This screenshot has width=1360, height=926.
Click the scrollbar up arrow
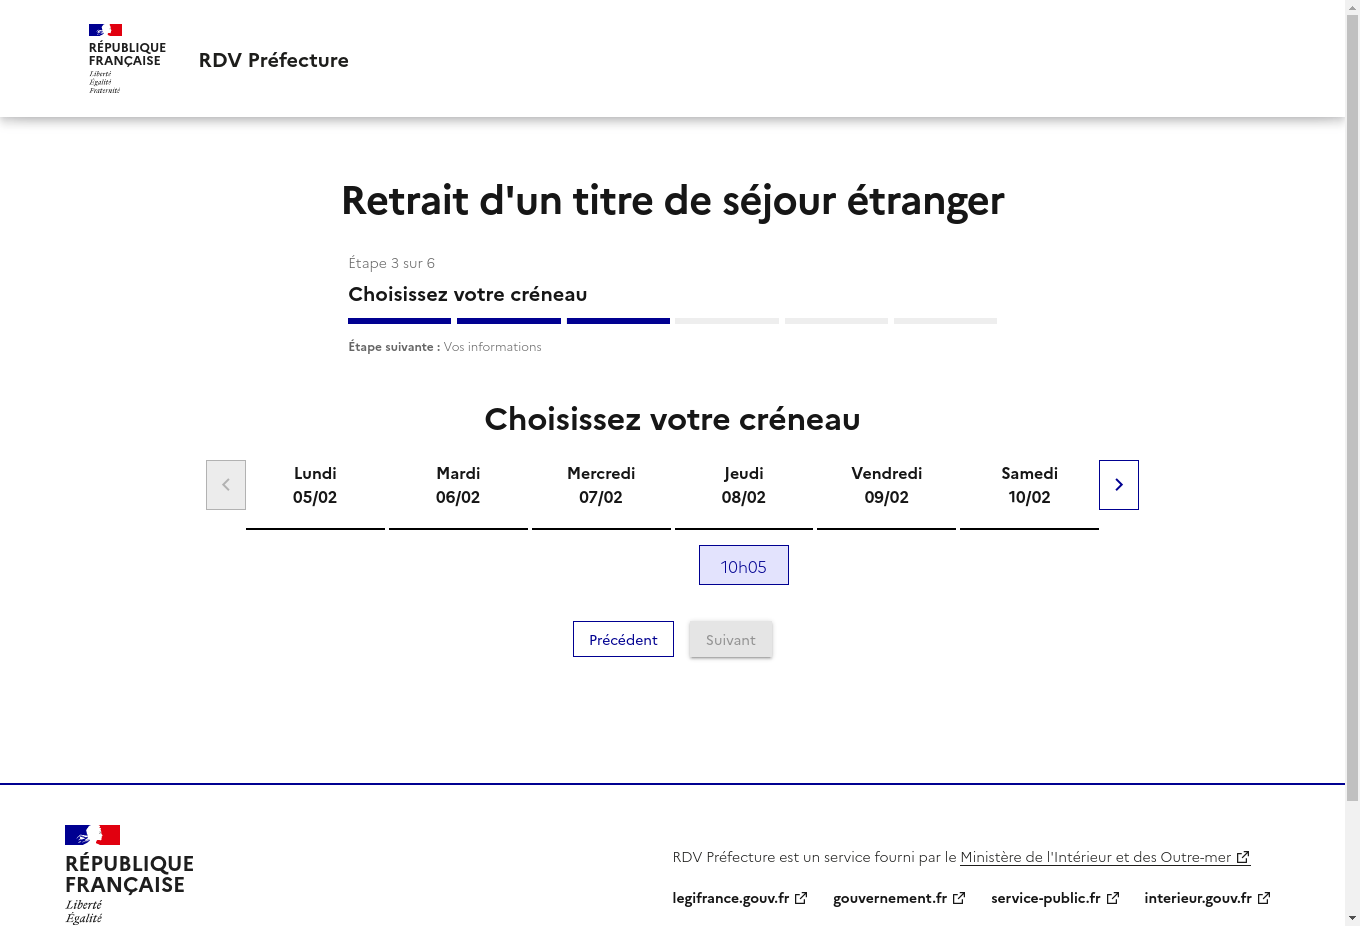1352,7
